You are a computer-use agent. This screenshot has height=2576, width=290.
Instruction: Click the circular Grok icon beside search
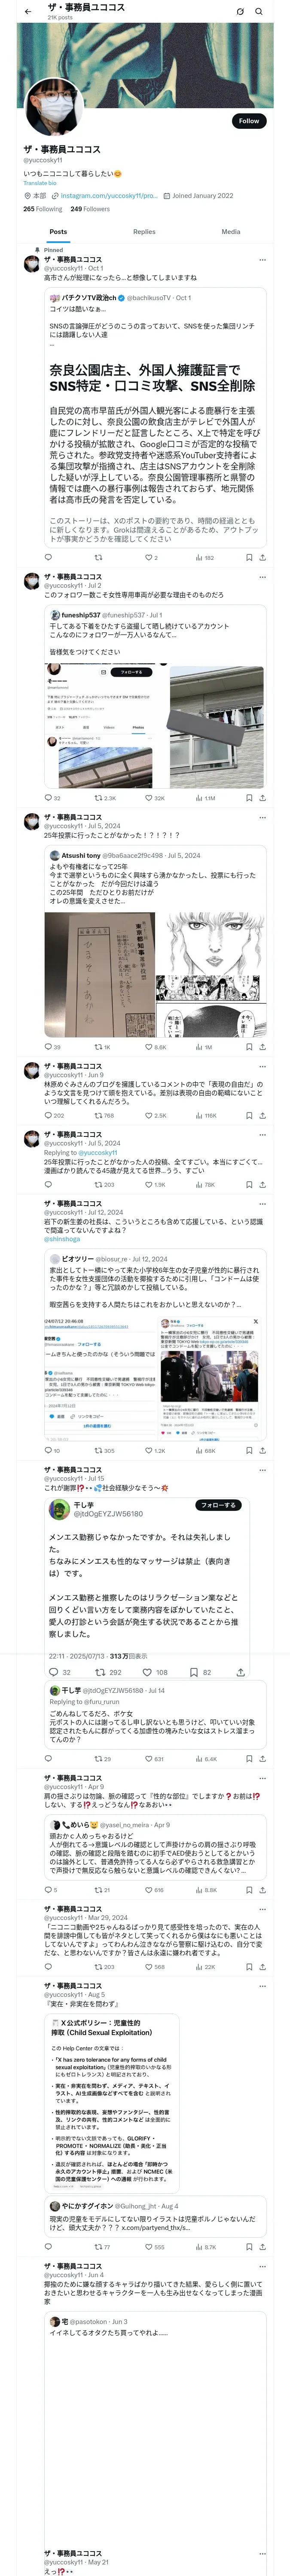click(240, 11)
